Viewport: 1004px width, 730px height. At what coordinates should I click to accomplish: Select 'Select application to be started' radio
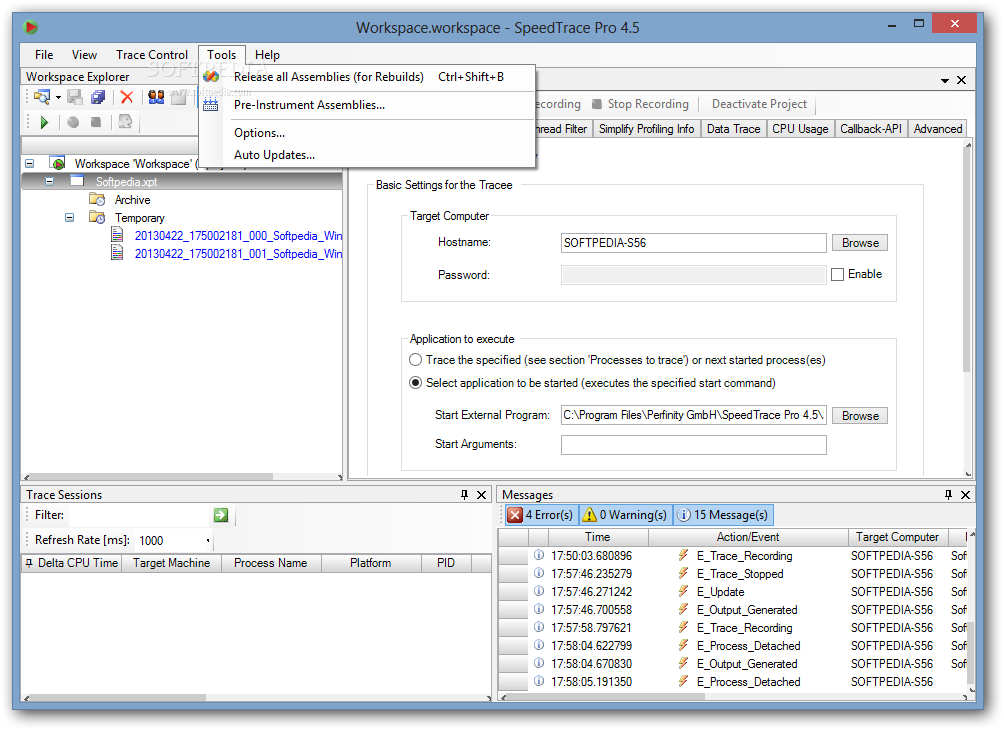[416, 383]
